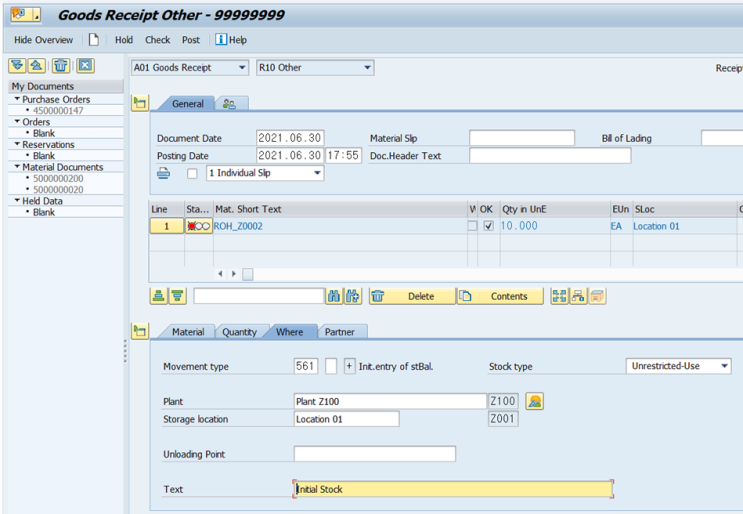Click the Unloading Point input field
The image size is (743, 514).
click(375, 454)
